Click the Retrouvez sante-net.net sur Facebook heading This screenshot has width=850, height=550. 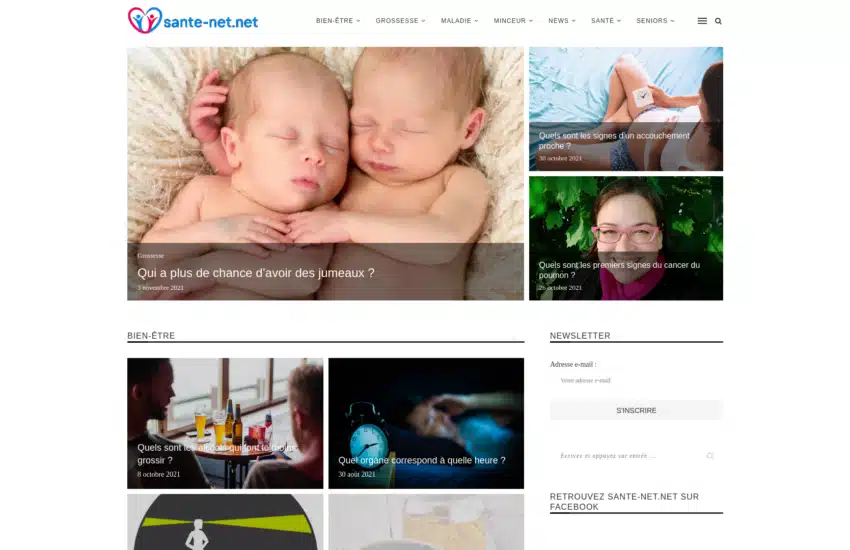tap(624, 502)
